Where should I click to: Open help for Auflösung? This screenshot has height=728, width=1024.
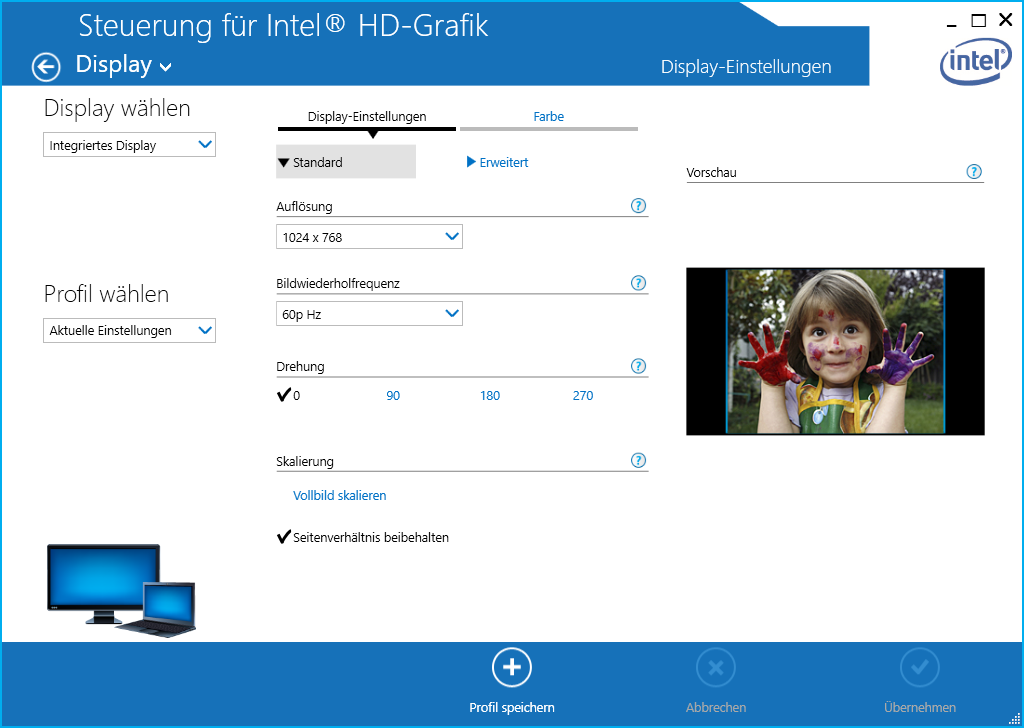[638, 206]
